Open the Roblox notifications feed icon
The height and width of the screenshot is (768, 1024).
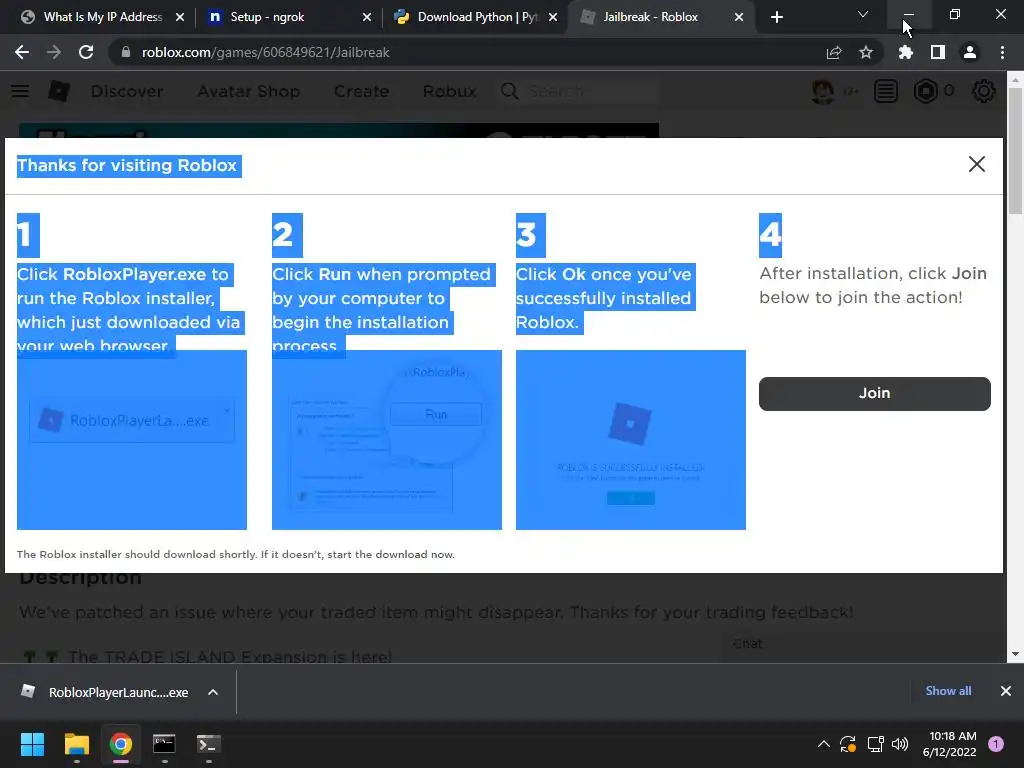[x=886, y=91]
